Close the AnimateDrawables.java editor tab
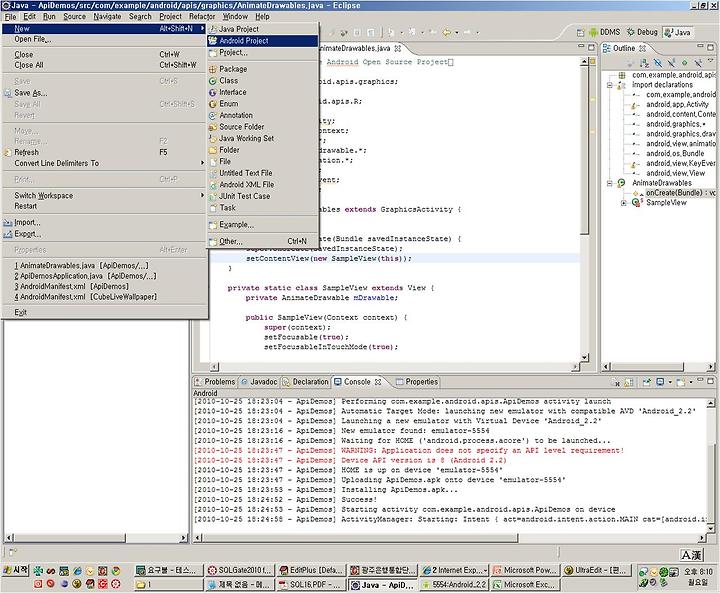The width and height of the screenshot is (720, 593). point(398,48)
